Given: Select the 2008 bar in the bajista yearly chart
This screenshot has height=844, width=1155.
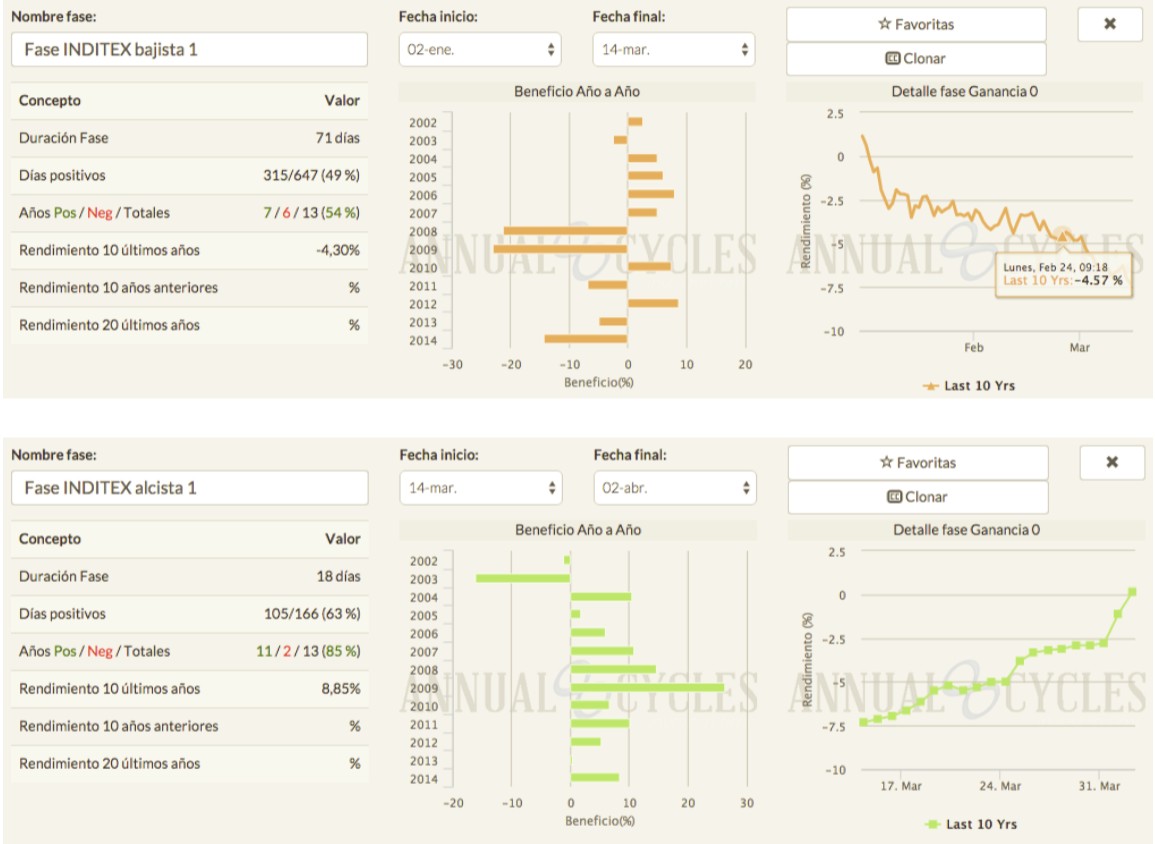Looking at the screenshot, I should click(x=566, y=231).
